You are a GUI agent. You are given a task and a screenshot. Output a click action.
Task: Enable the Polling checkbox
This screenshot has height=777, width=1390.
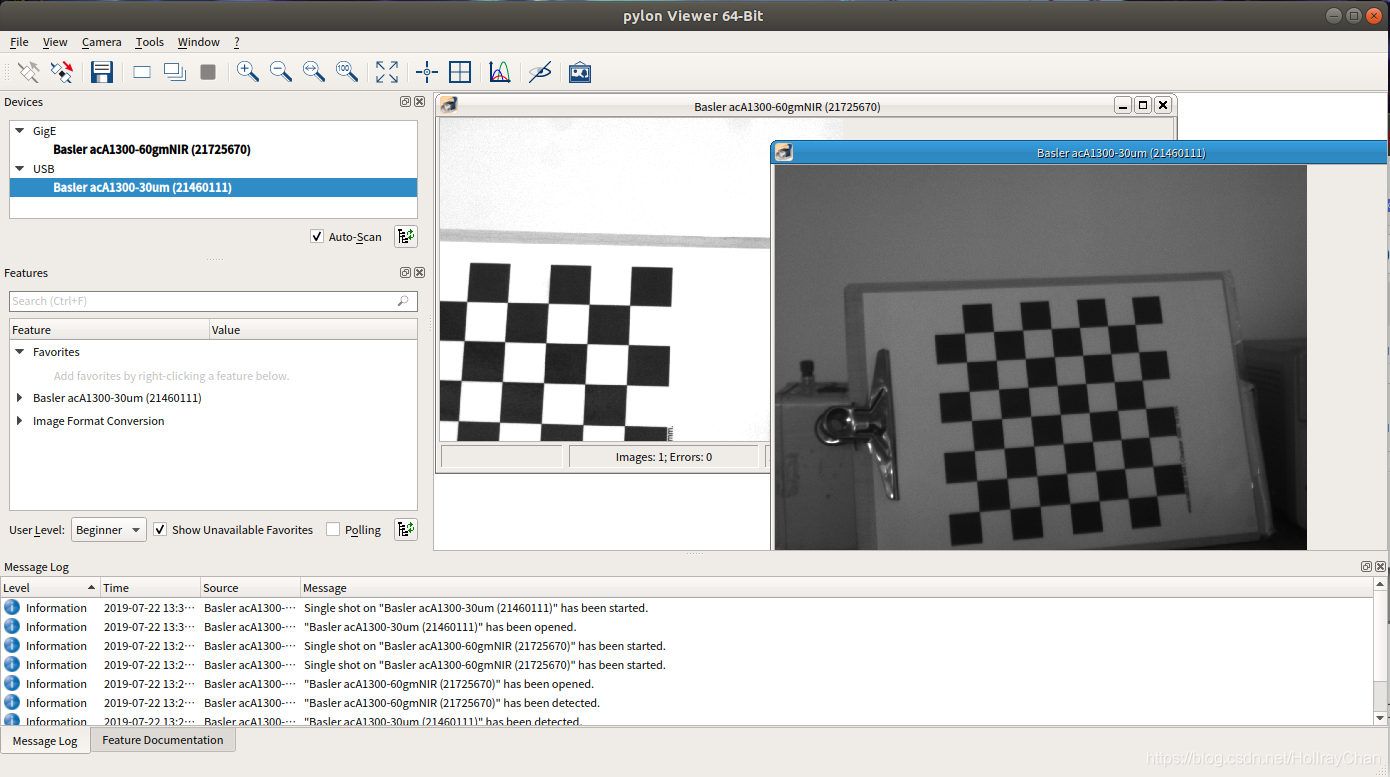(x=333, y=529)
